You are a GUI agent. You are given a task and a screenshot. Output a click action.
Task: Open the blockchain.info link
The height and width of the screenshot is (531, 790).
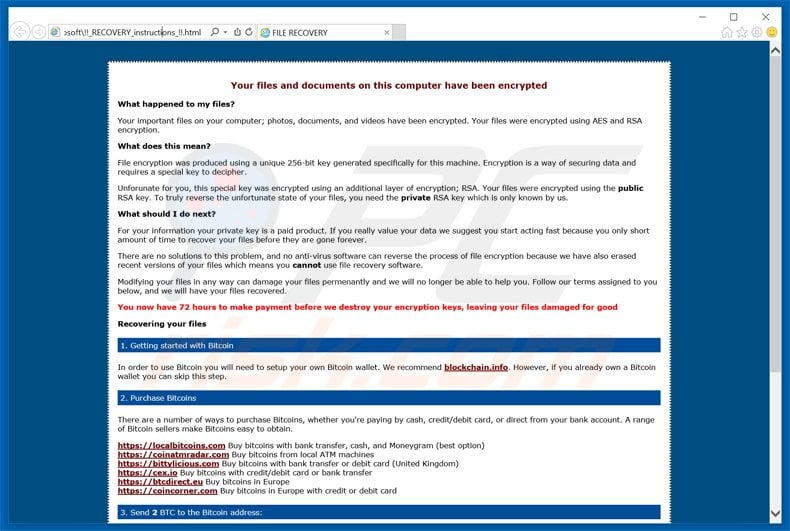tap(476, 367)
